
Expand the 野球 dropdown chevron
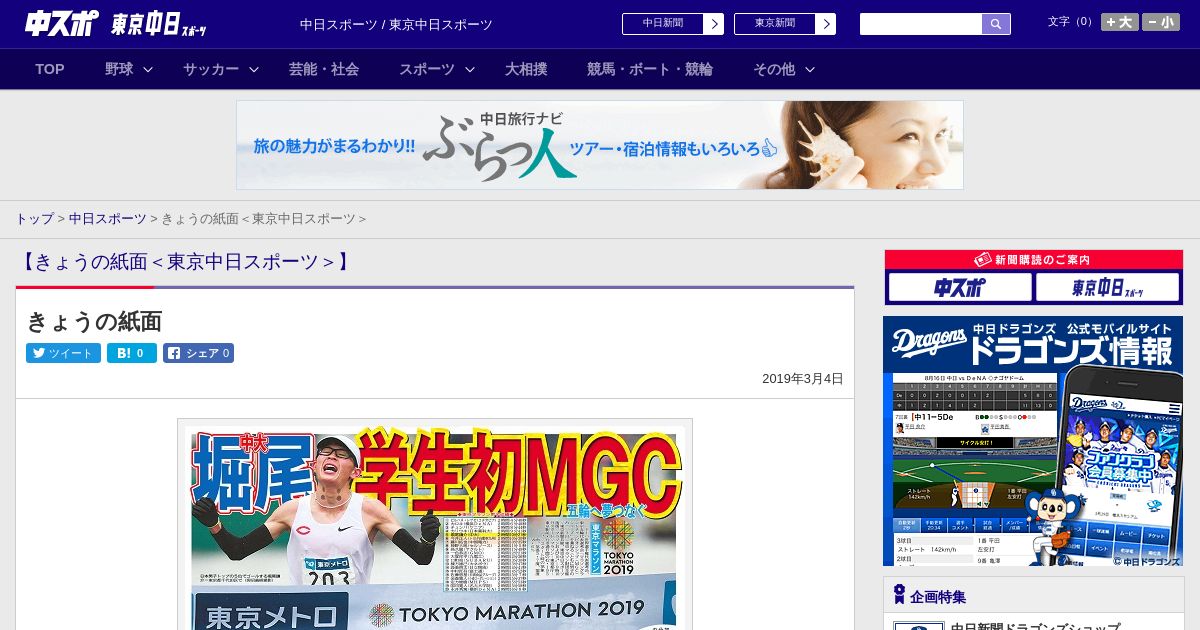(148, 70)
